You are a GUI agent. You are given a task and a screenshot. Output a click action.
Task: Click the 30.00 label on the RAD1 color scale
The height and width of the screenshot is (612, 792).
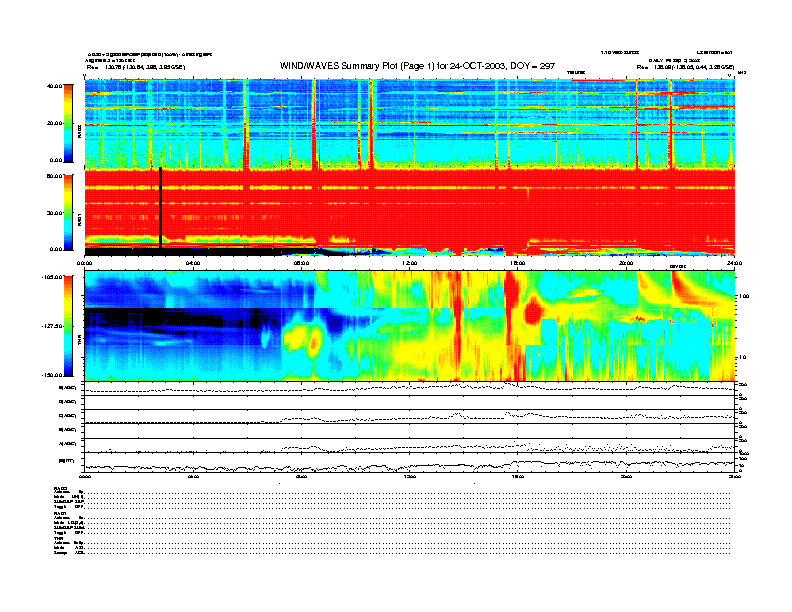click(54, 213)
